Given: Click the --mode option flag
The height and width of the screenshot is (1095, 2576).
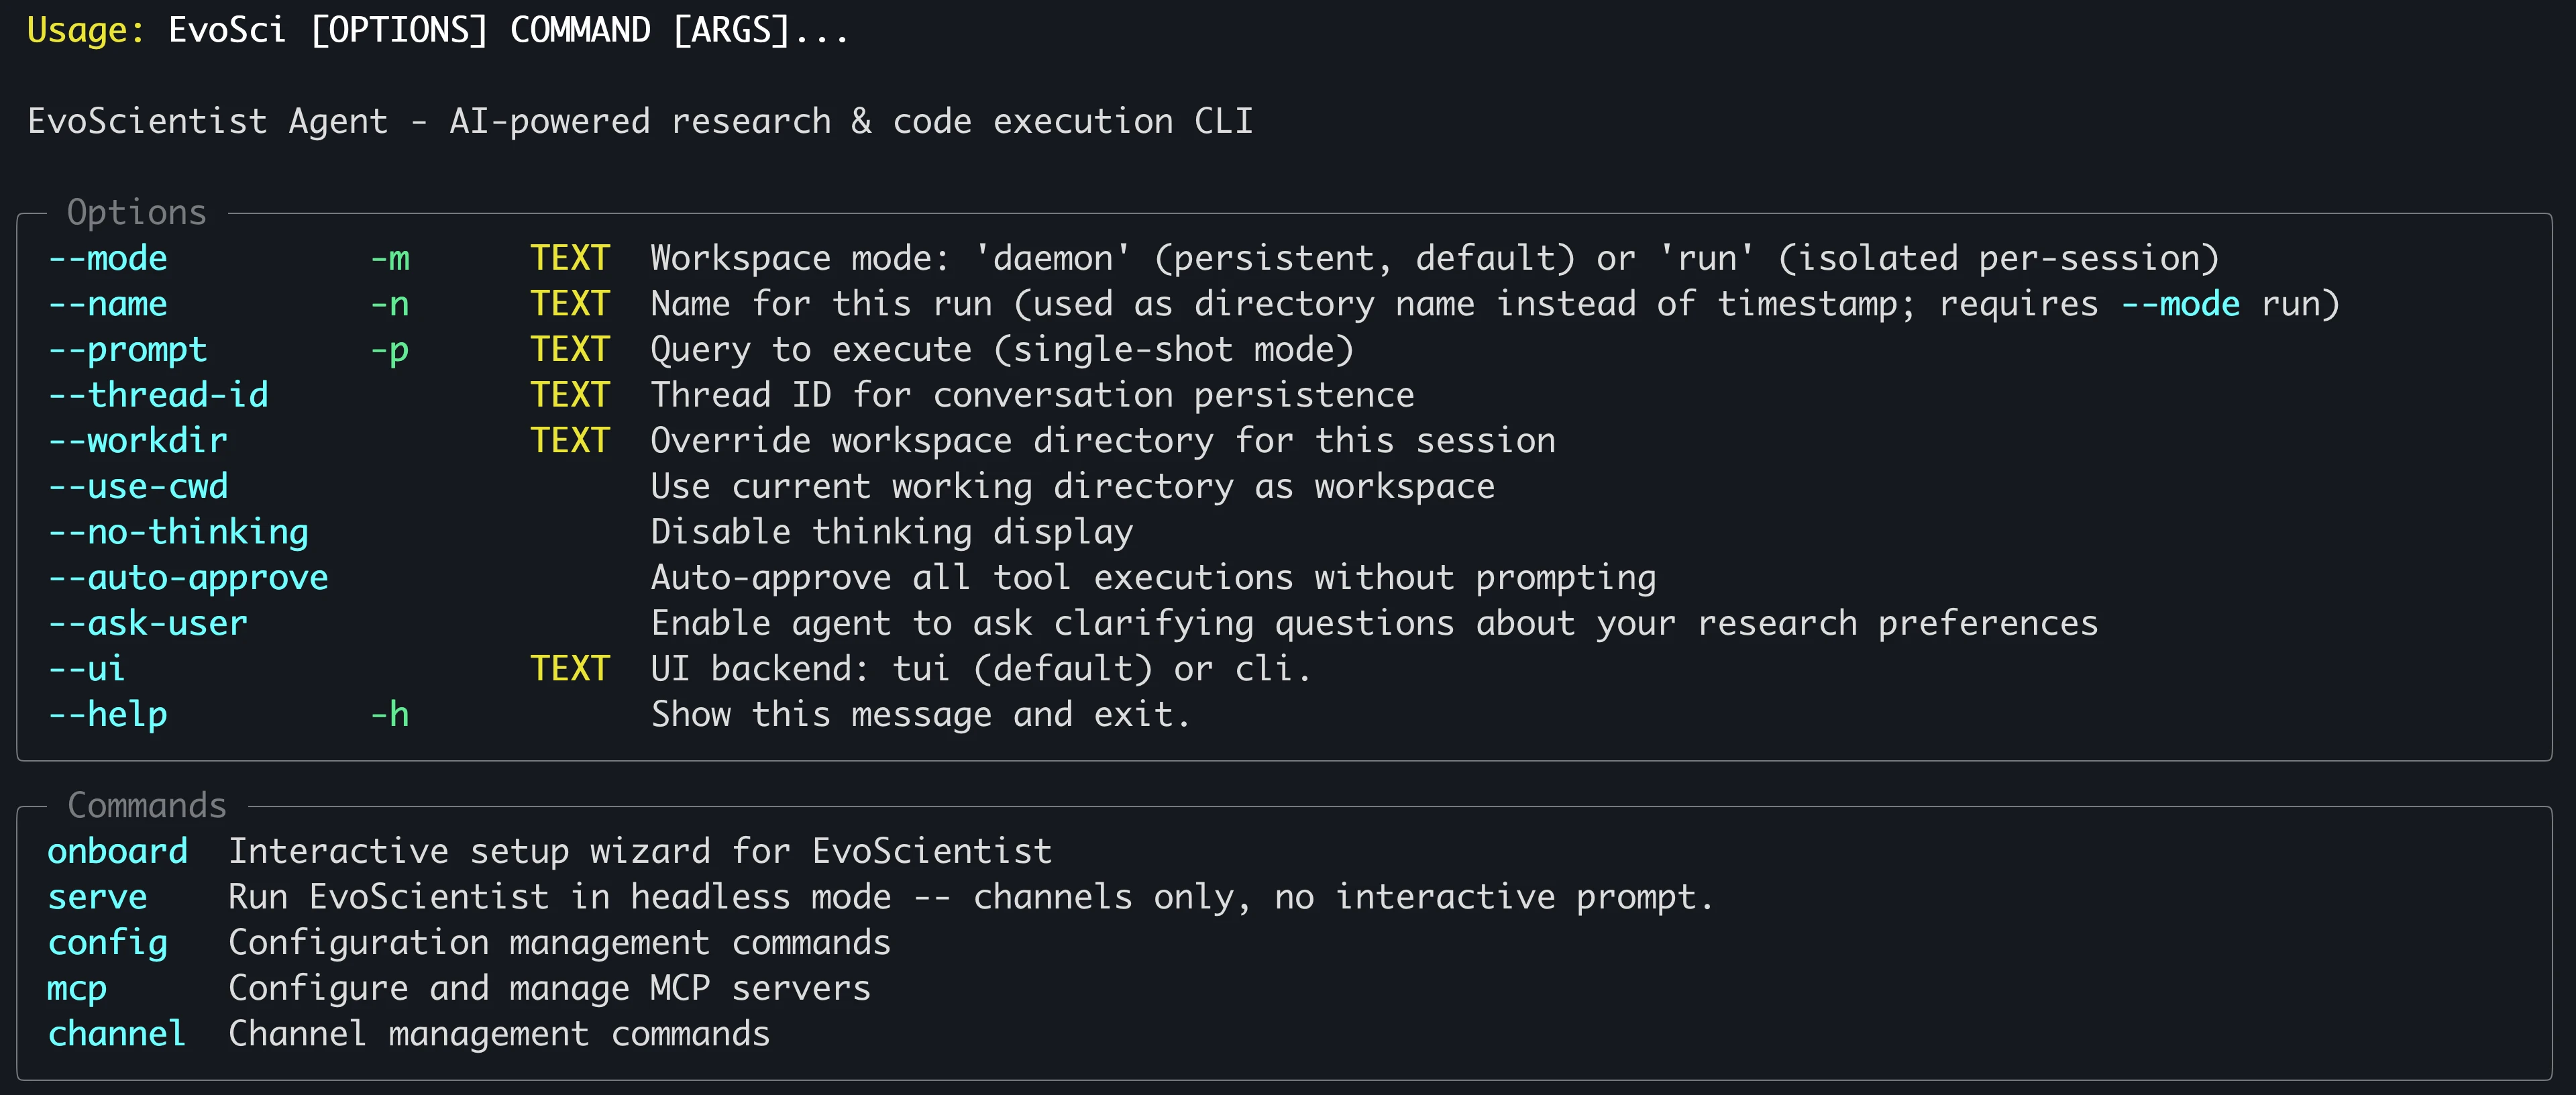Looking at the screenshot, I should click(108, 259).
